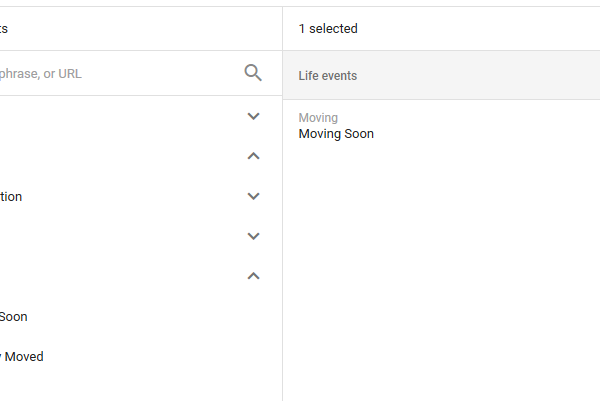Click the "tion" category label text
Viewport: 600px width, 401px height.
coord(11,196)
